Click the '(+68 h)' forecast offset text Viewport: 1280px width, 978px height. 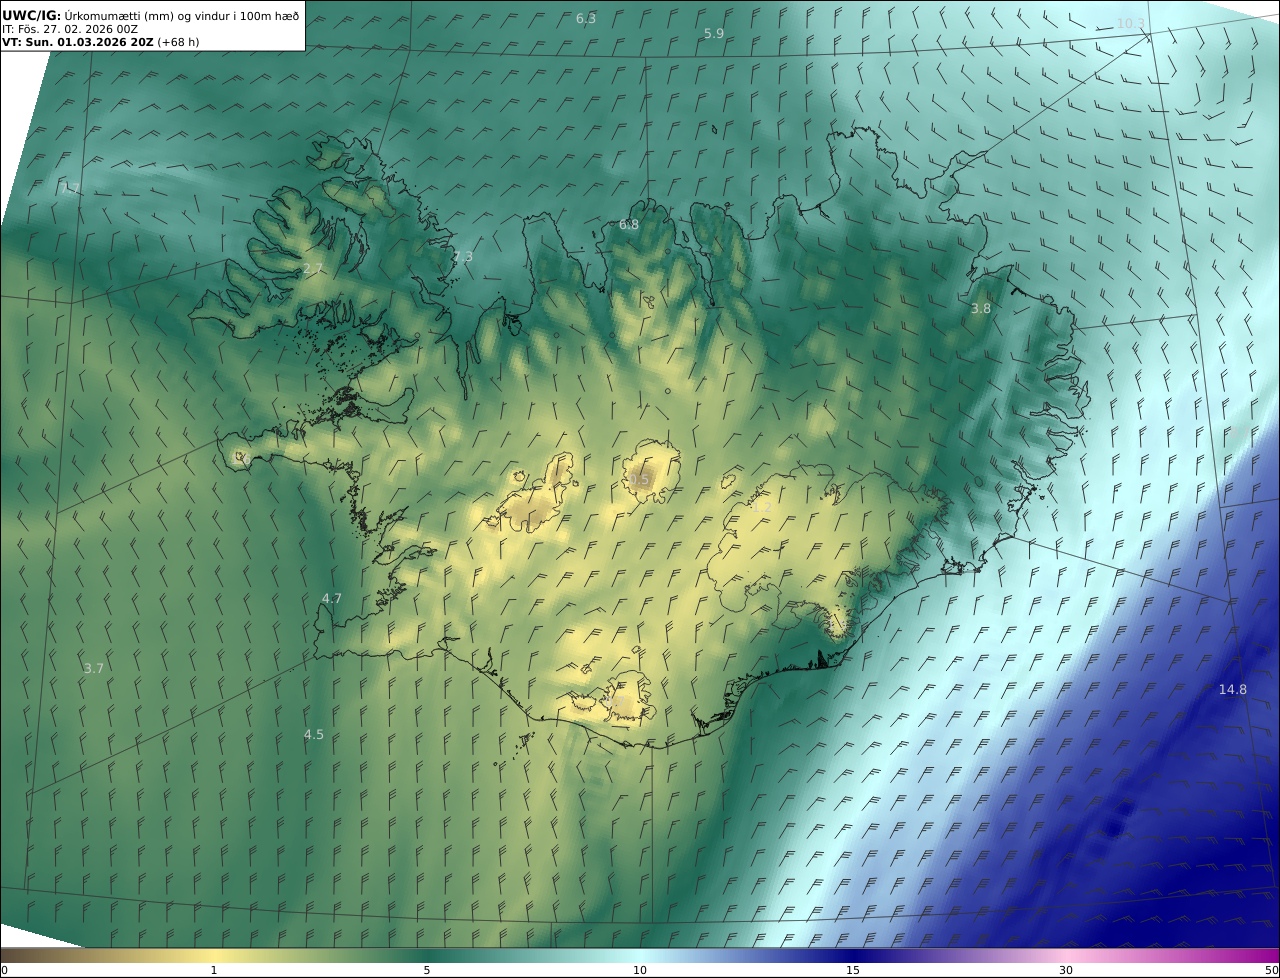[178, 42]
